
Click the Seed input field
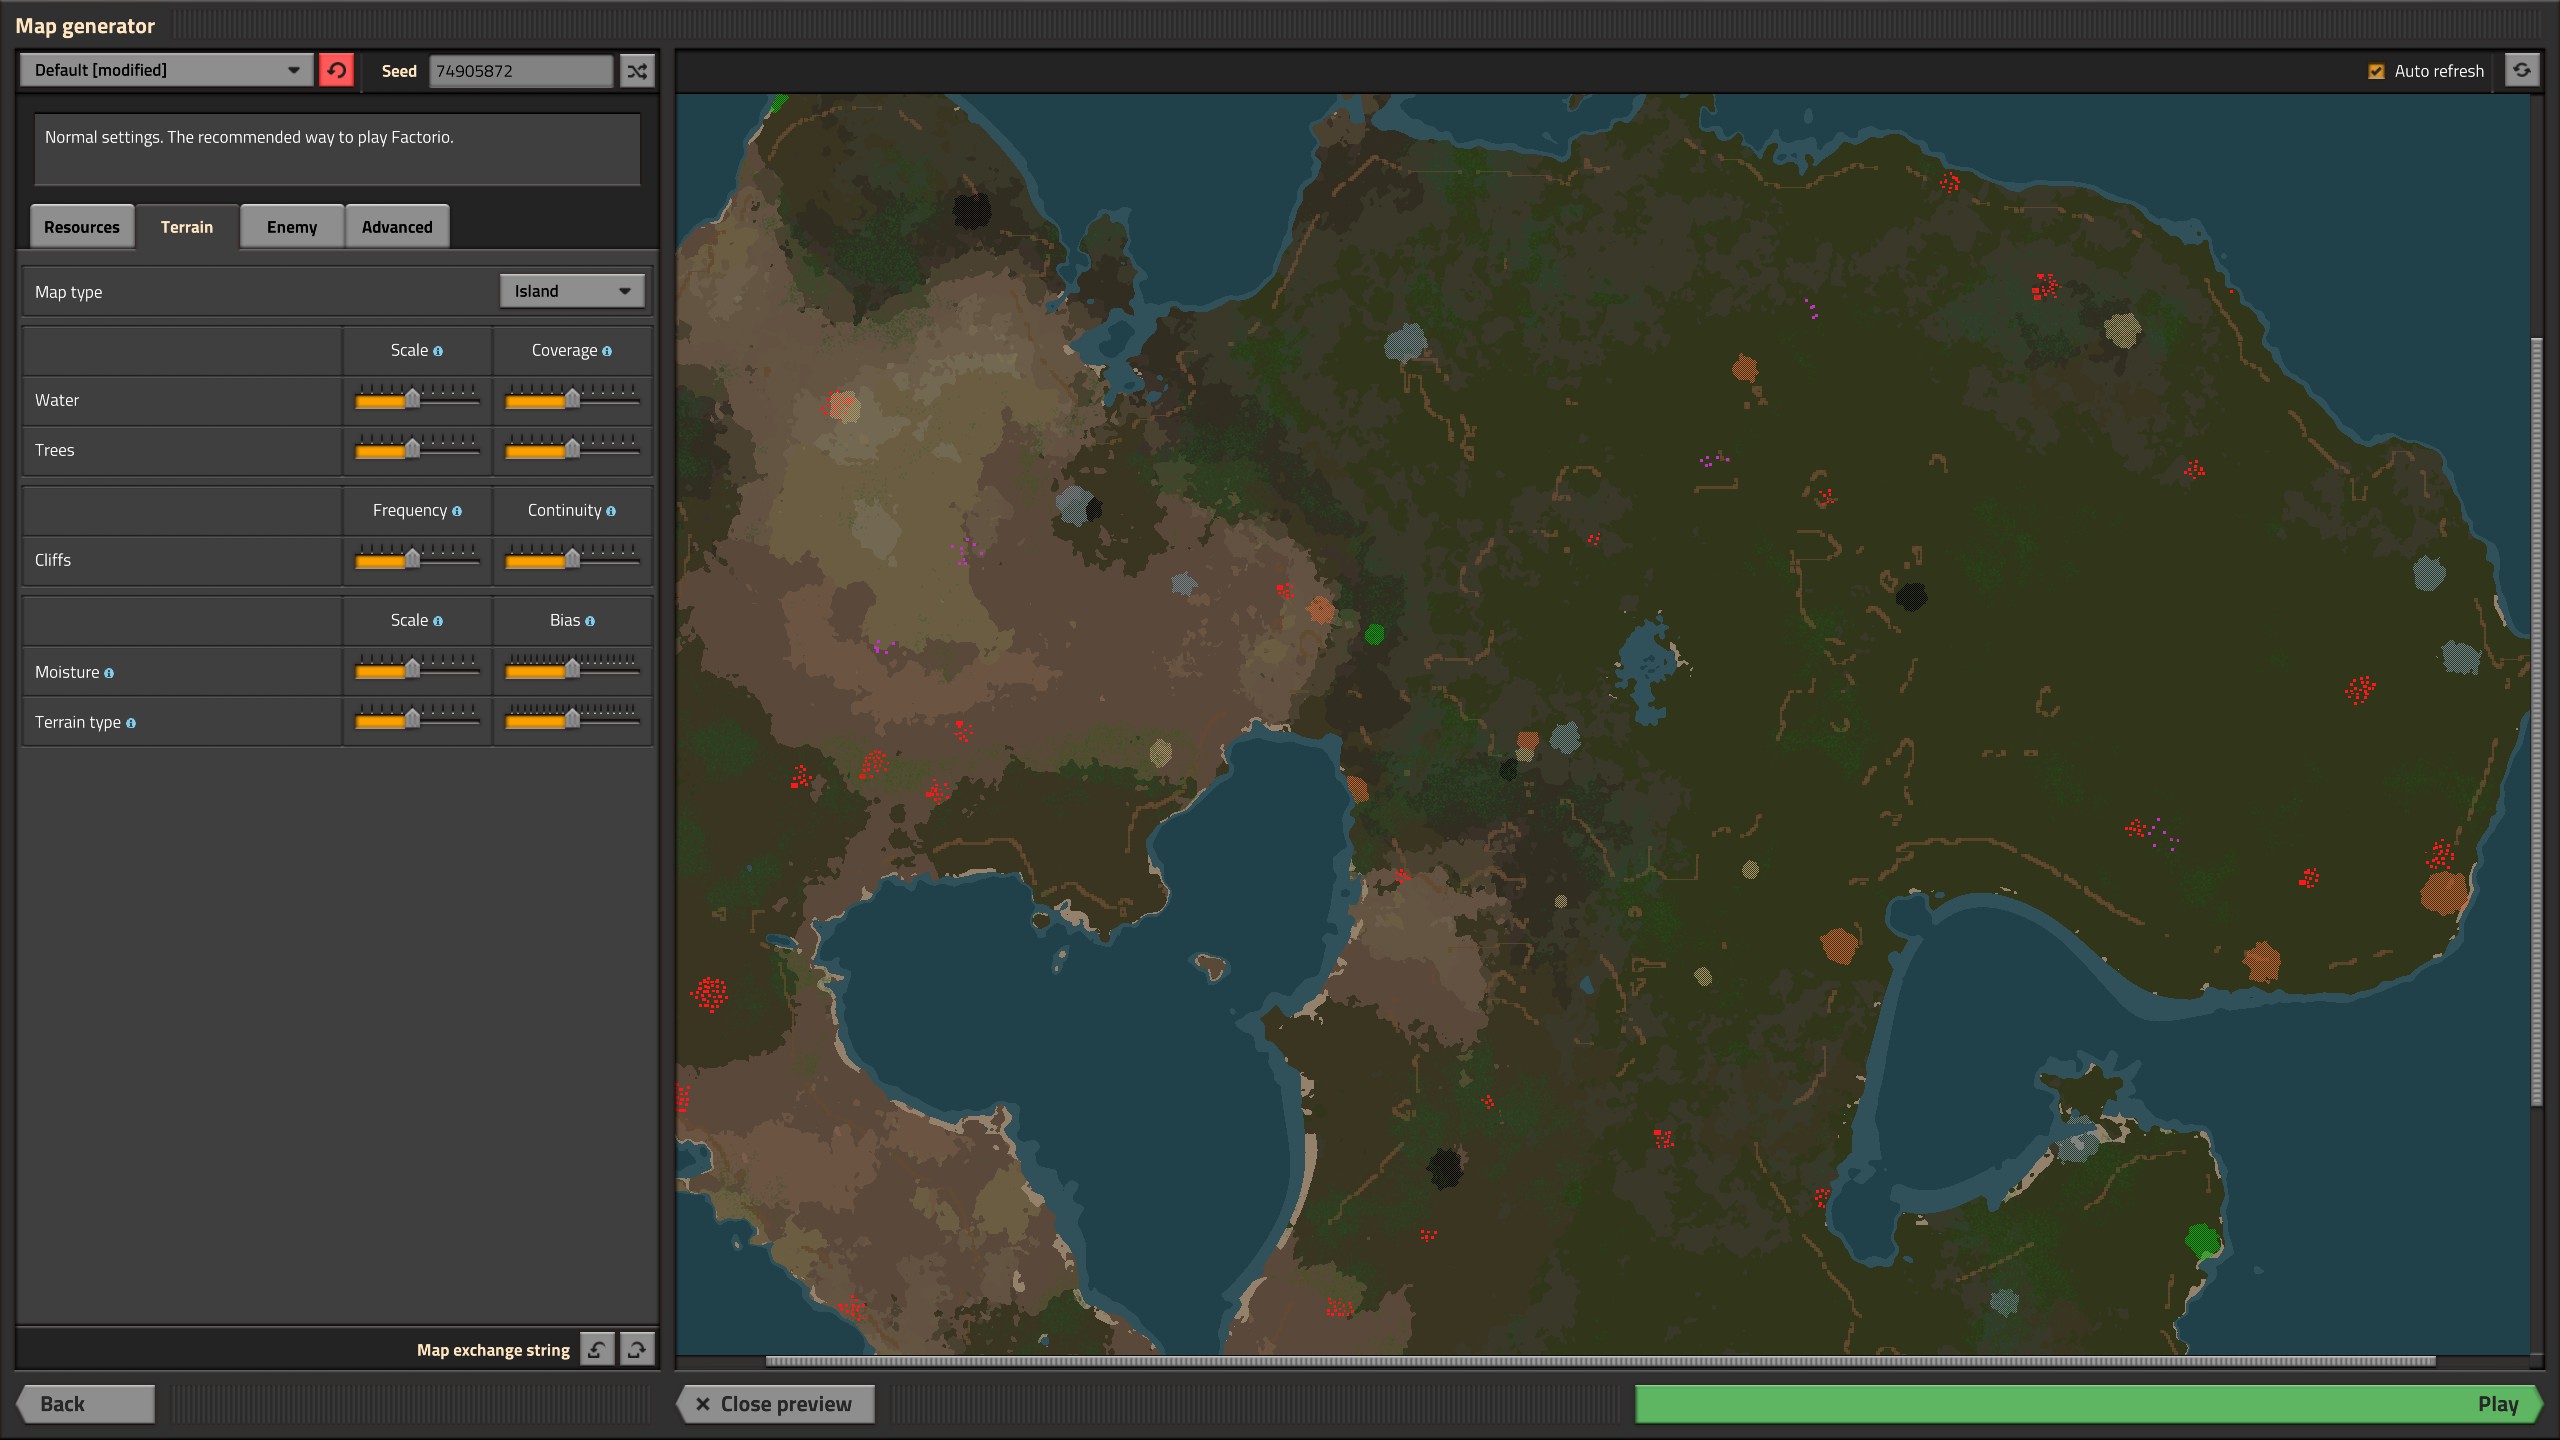520,71
